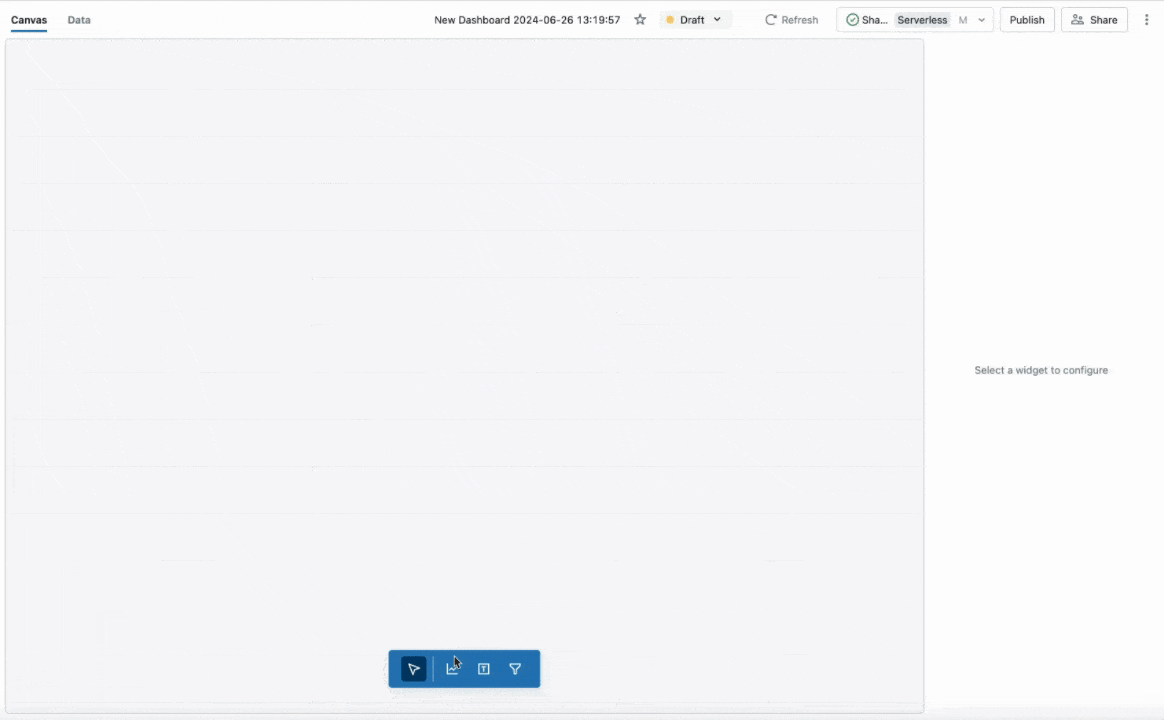Open the kebab more-options menu
The image size is (1164, 720).
point(1146,20)
